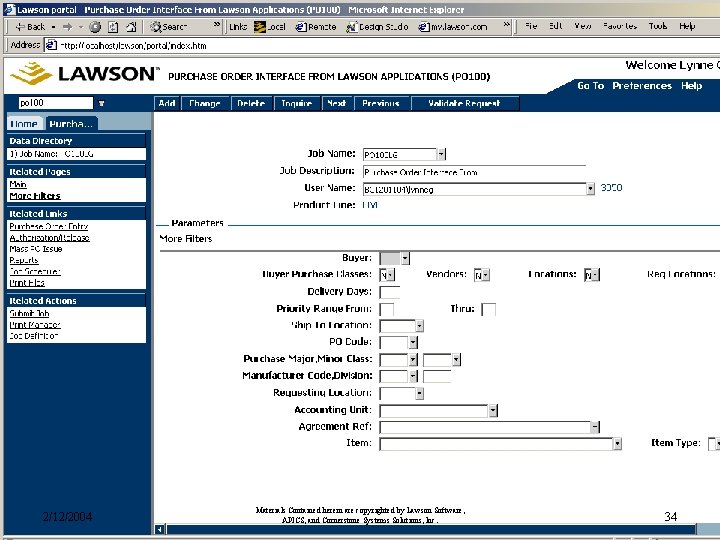The image size is (720, 540).
Task: Open the Design Studio link shortcut
Action: click(x=377, y=27)
